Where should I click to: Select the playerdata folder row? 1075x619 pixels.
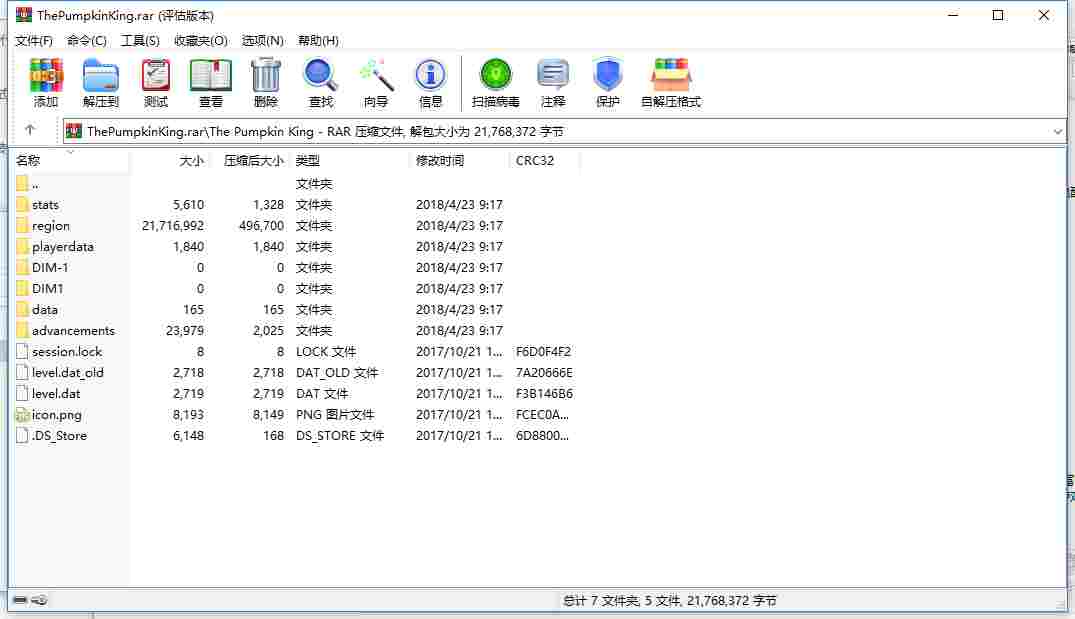pos(295,246)
